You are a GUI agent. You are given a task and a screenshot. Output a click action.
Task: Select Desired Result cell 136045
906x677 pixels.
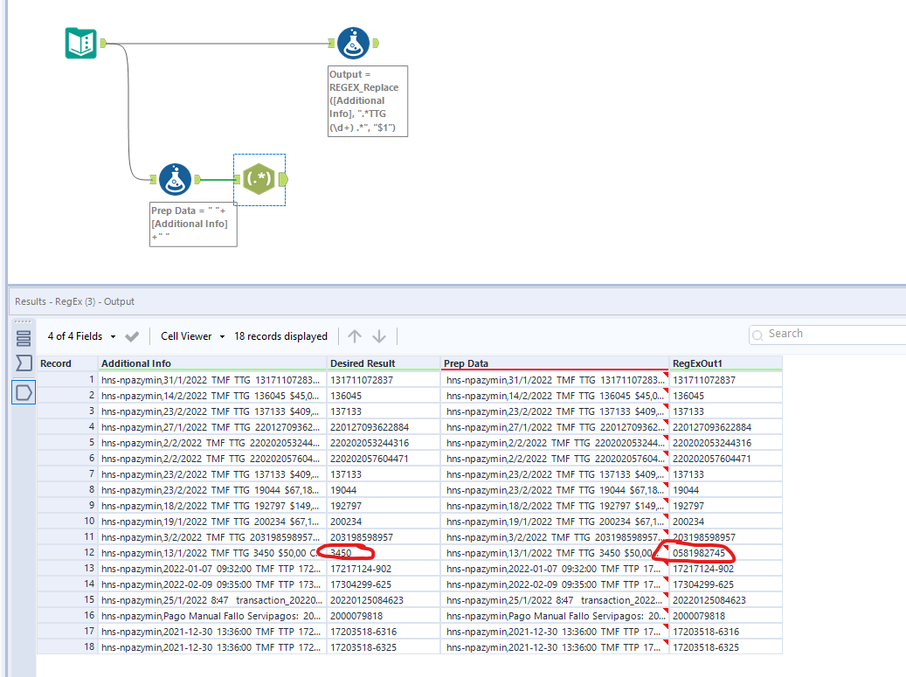pos(383,396)
